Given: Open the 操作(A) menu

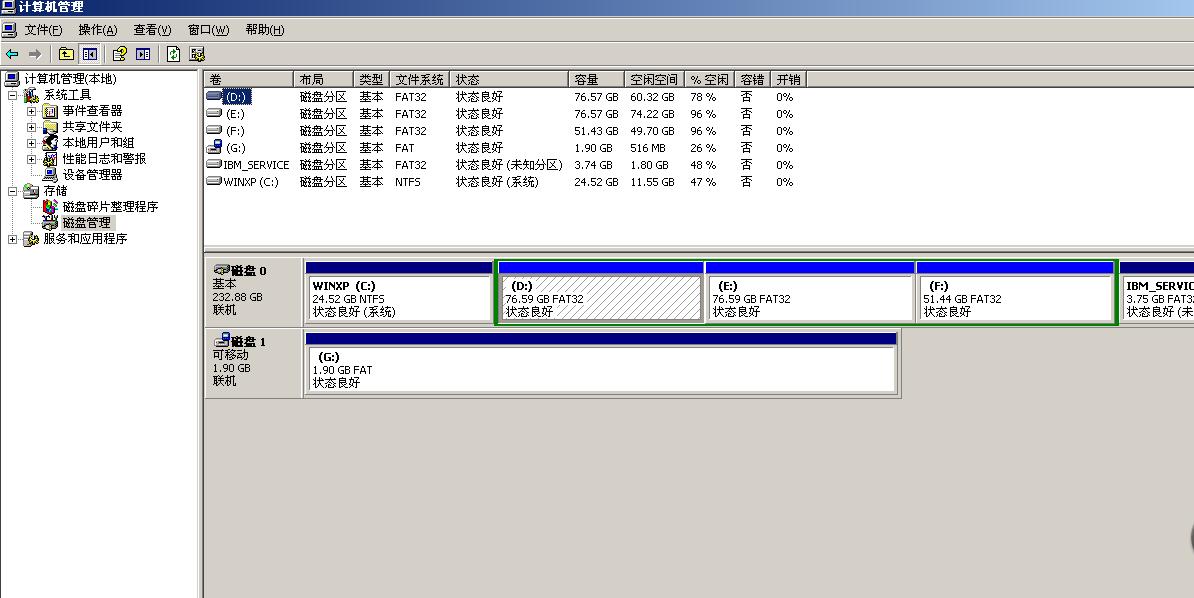Looking at the screenshot, I should (97, 30).
